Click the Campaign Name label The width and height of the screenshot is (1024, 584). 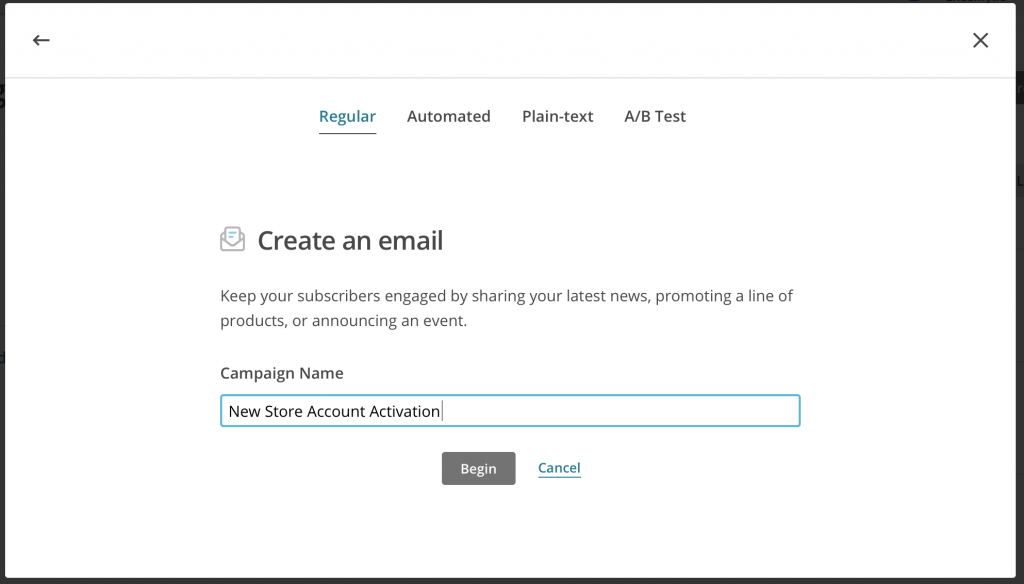tap(281, 373)
